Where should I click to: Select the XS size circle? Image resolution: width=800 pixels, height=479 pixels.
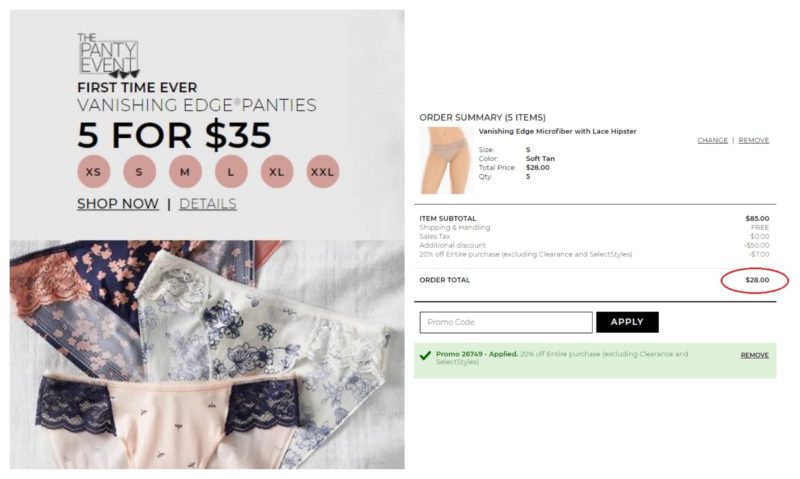point(93,172)
